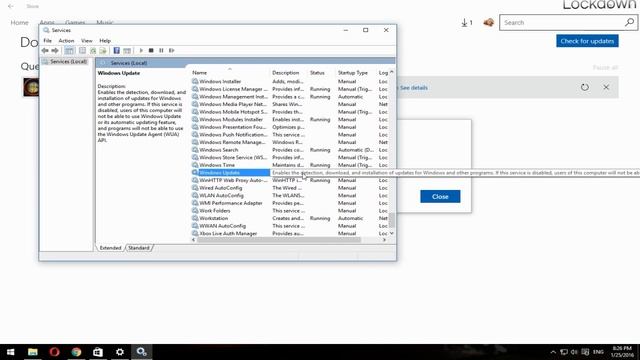Click the Refresh icon in Services toolbar

pyautogui.click(x=93, y=51)
